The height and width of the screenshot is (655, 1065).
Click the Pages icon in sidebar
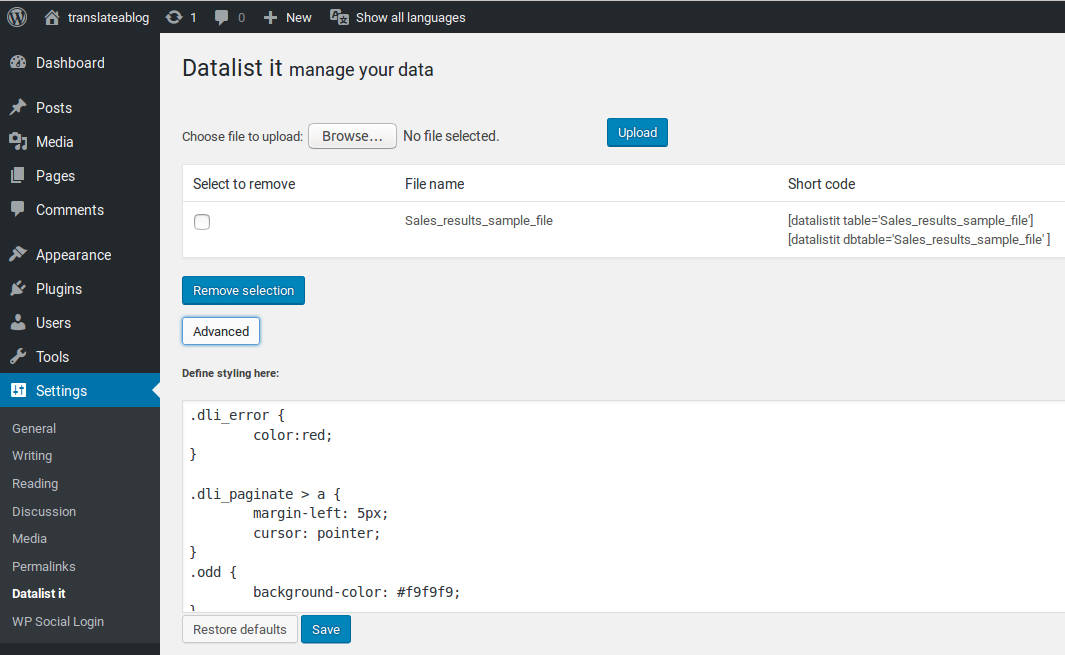click(x=18, y=175)
